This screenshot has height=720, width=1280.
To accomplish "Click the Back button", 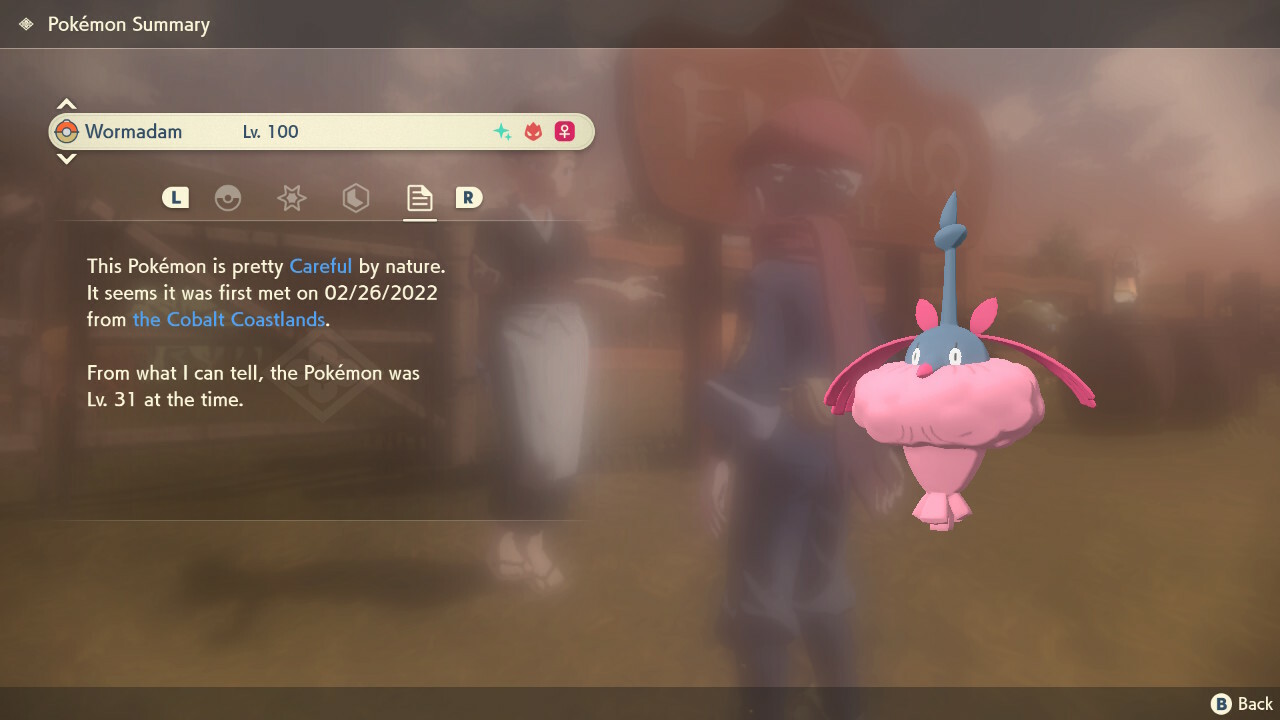I will coord(1242,704).
